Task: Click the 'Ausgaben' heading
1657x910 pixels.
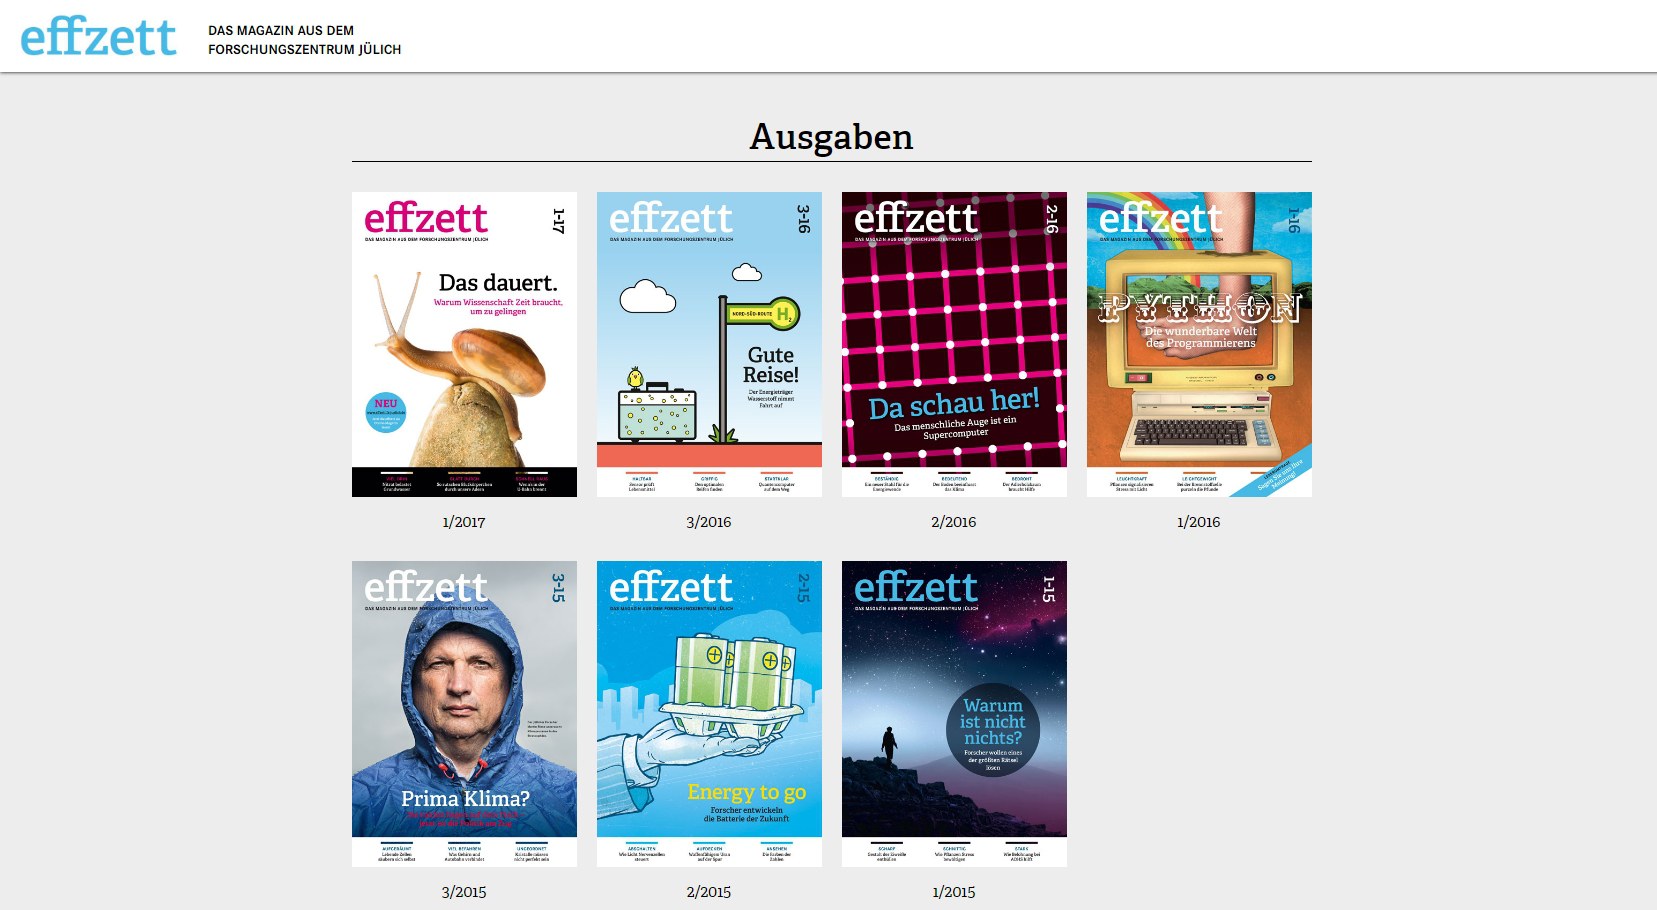Action: coord(831,137)
